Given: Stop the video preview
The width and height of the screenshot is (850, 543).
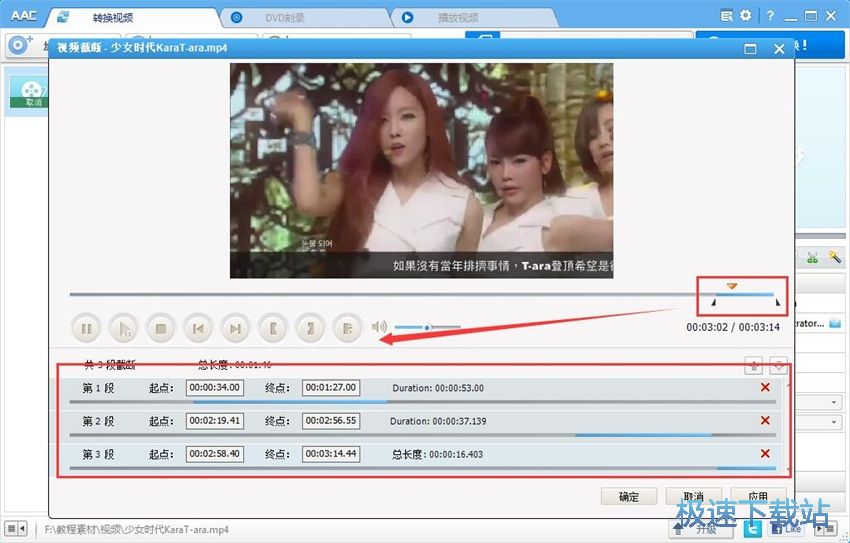Looking at the screenshot, I should (161, 328).
